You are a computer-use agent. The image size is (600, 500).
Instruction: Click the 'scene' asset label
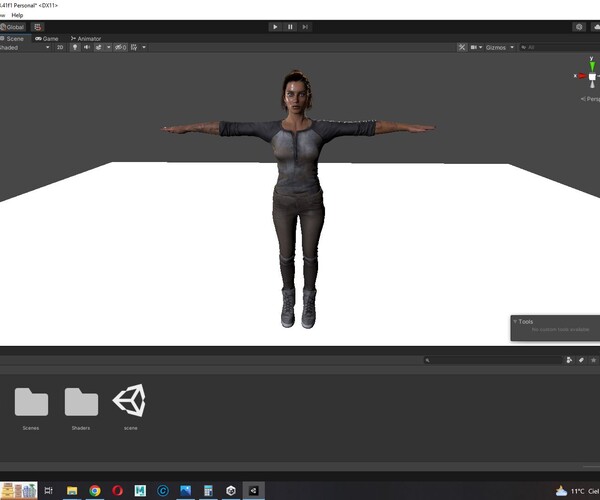130,428
